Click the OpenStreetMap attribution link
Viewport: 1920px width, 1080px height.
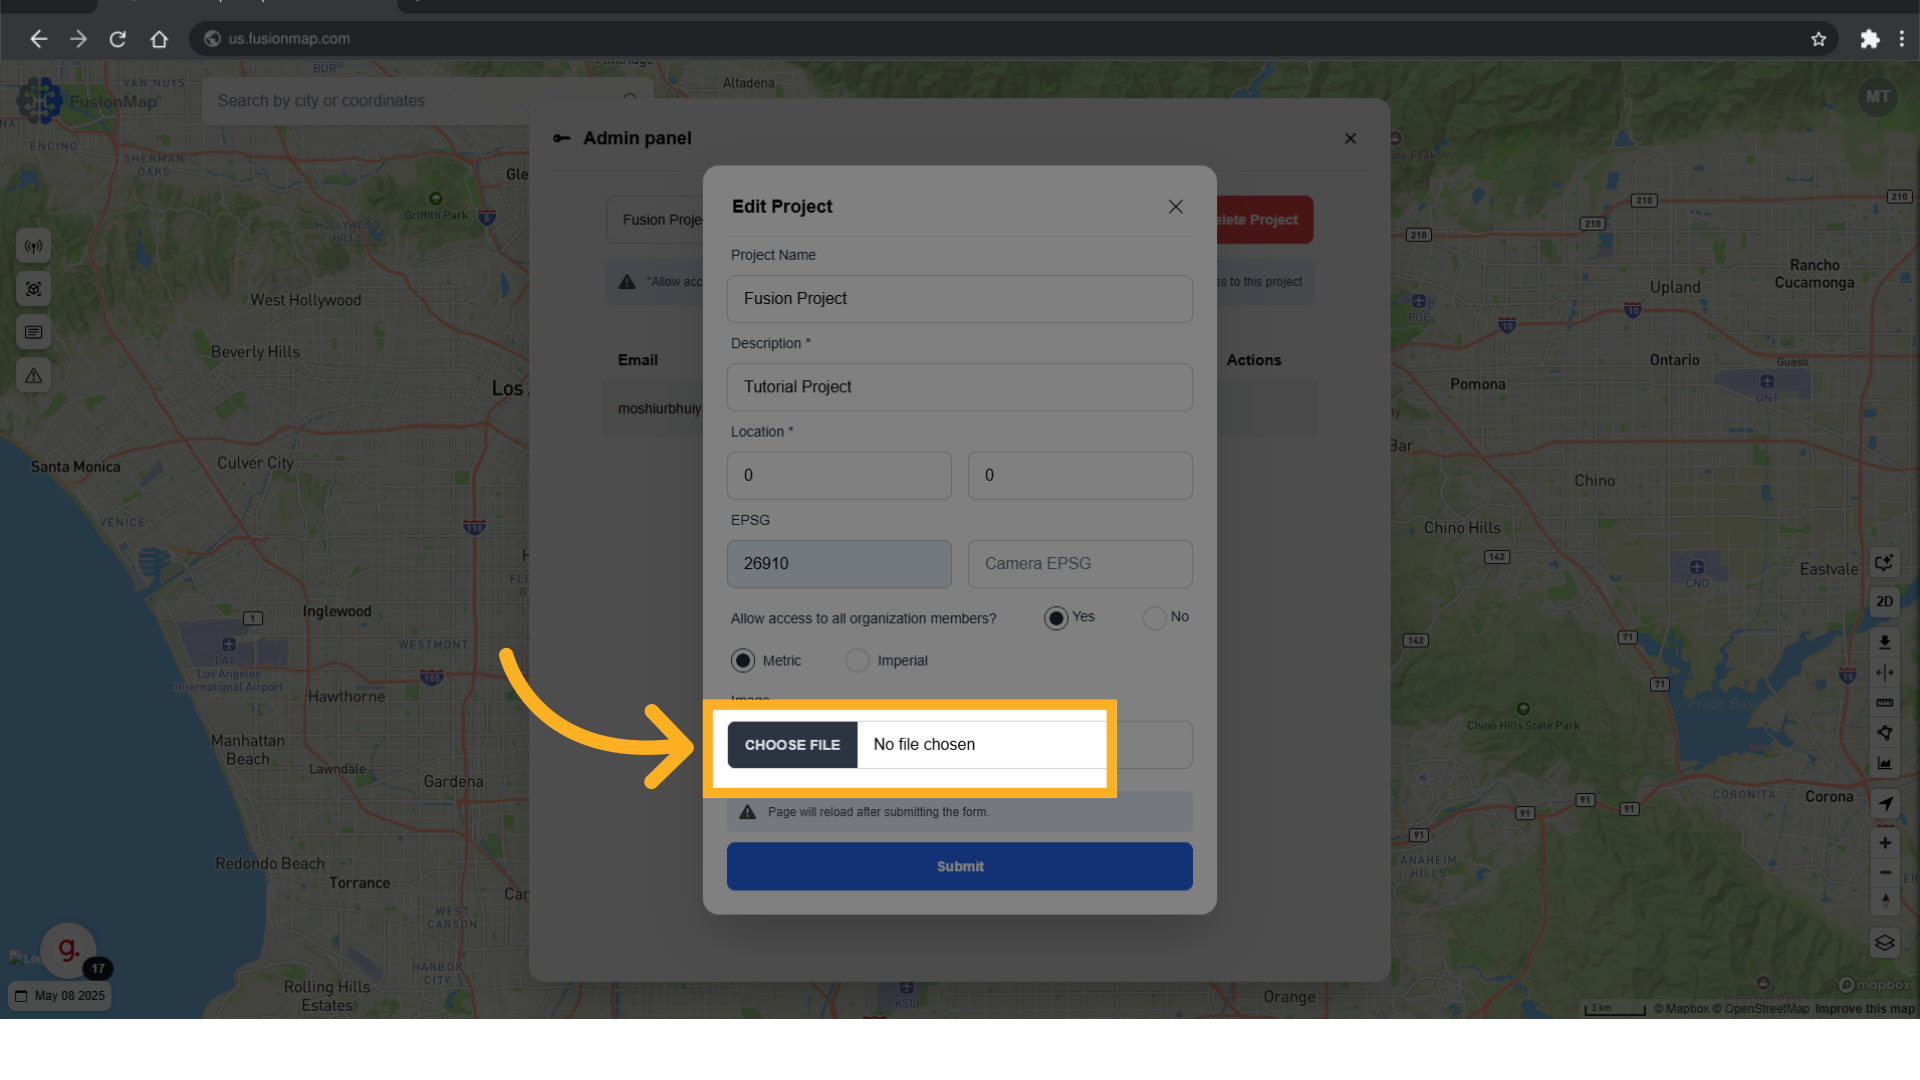1760,1009
